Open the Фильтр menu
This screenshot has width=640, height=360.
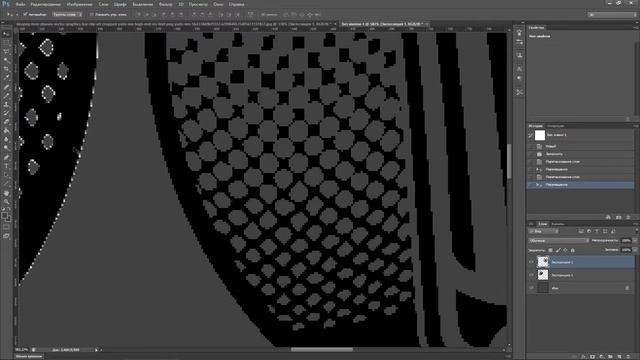(165, 4)
